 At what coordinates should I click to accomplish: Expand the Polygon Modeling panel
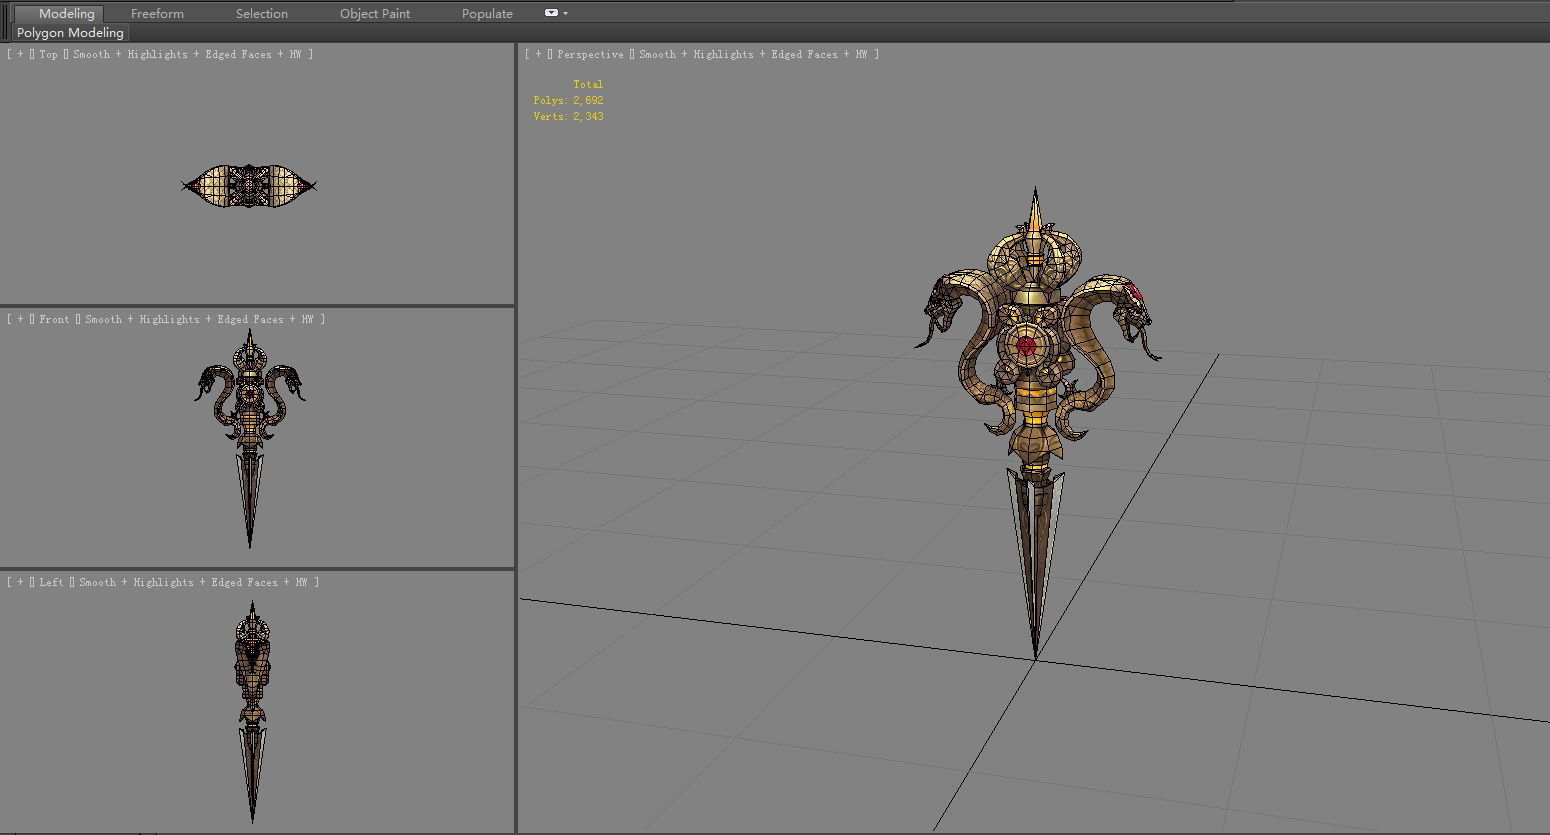(x=70, y=32)
